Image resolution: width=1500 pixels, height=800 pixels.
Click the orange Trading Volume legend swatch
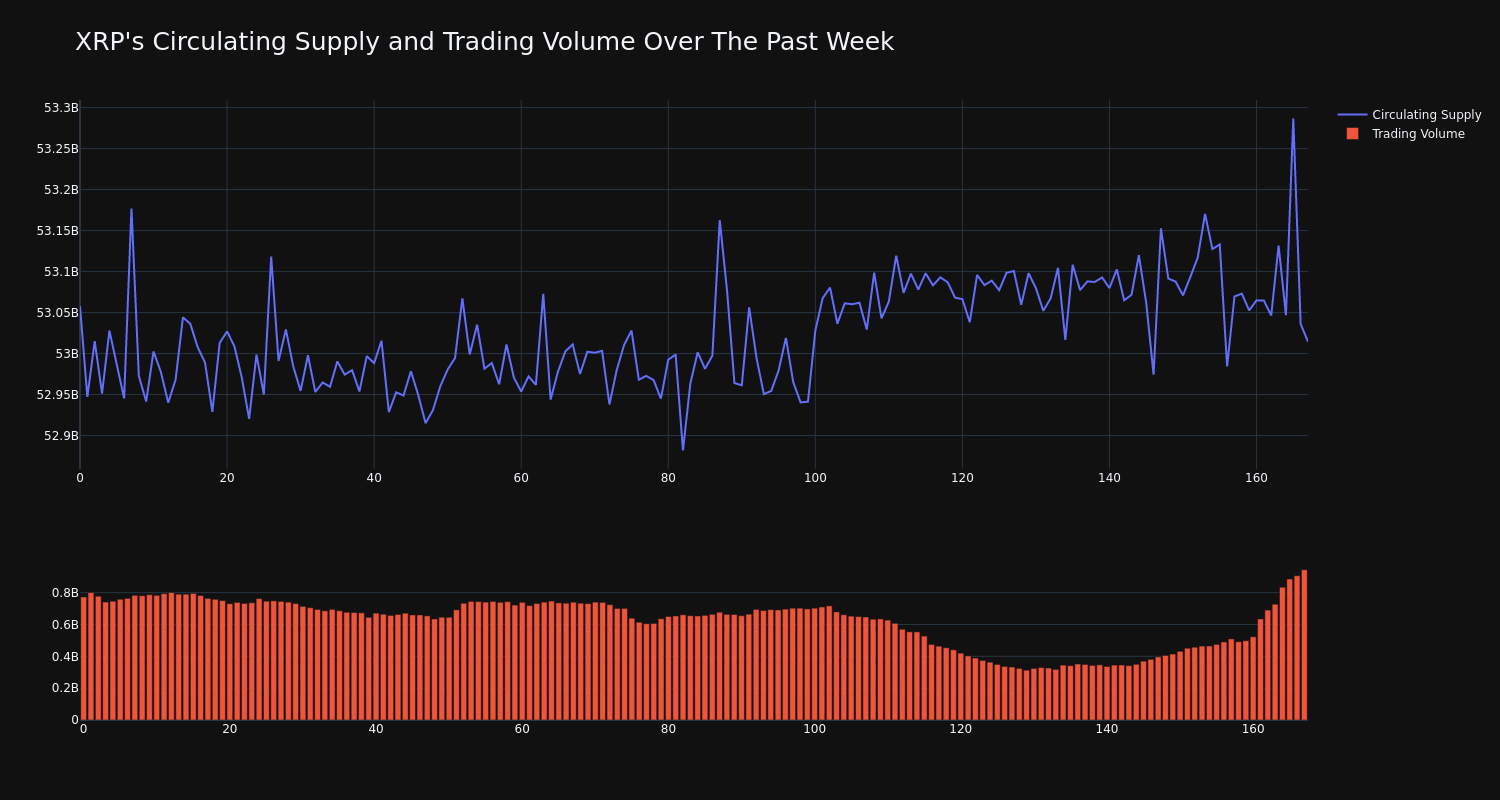(x=1352, y=134)
